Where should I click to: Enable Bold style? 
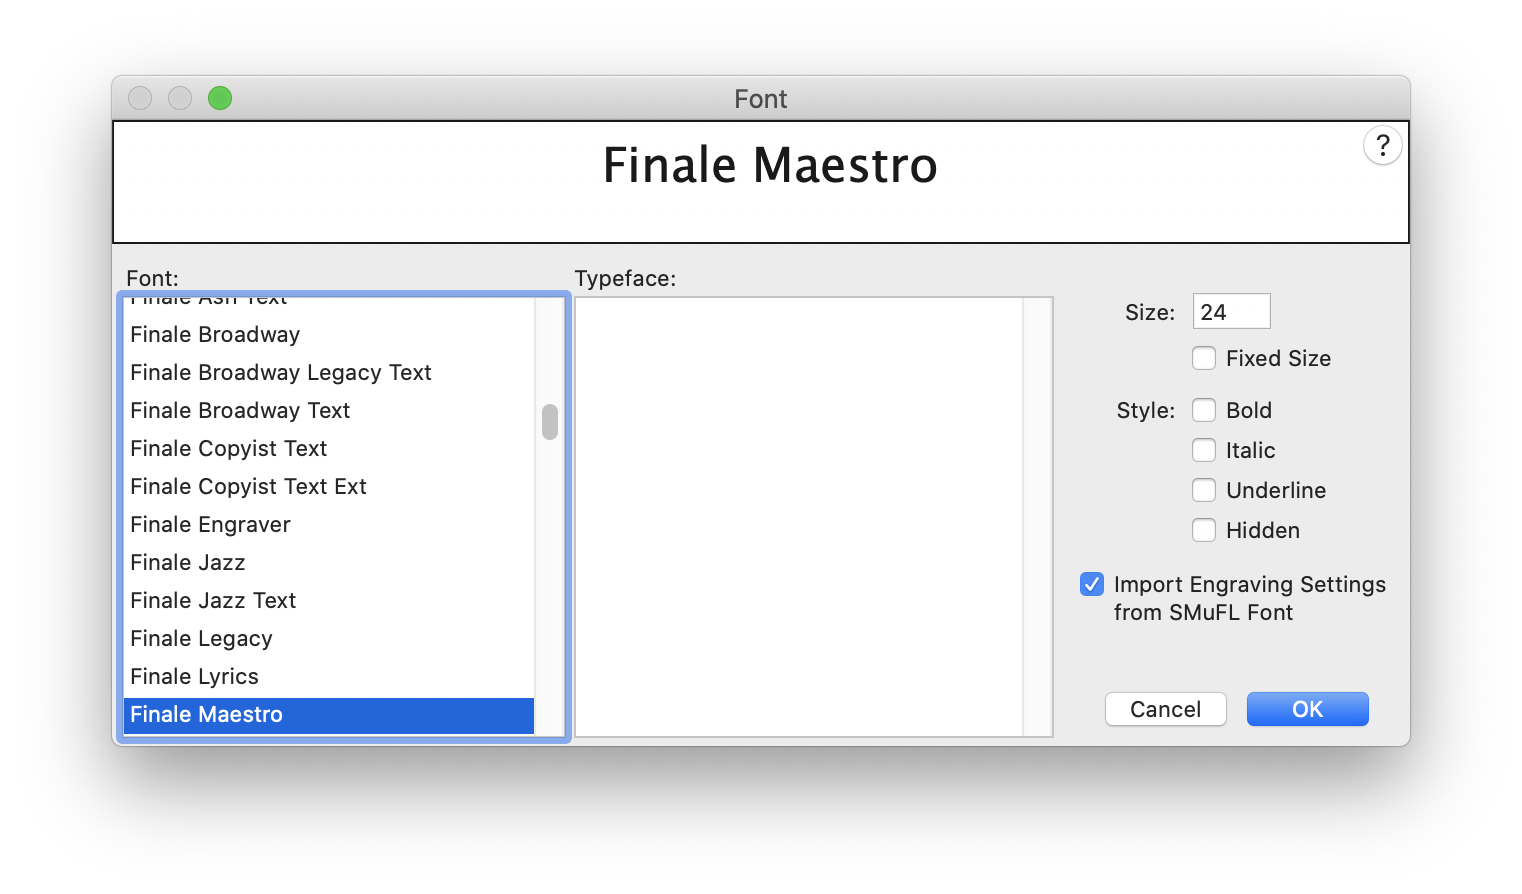point(1204,410)
